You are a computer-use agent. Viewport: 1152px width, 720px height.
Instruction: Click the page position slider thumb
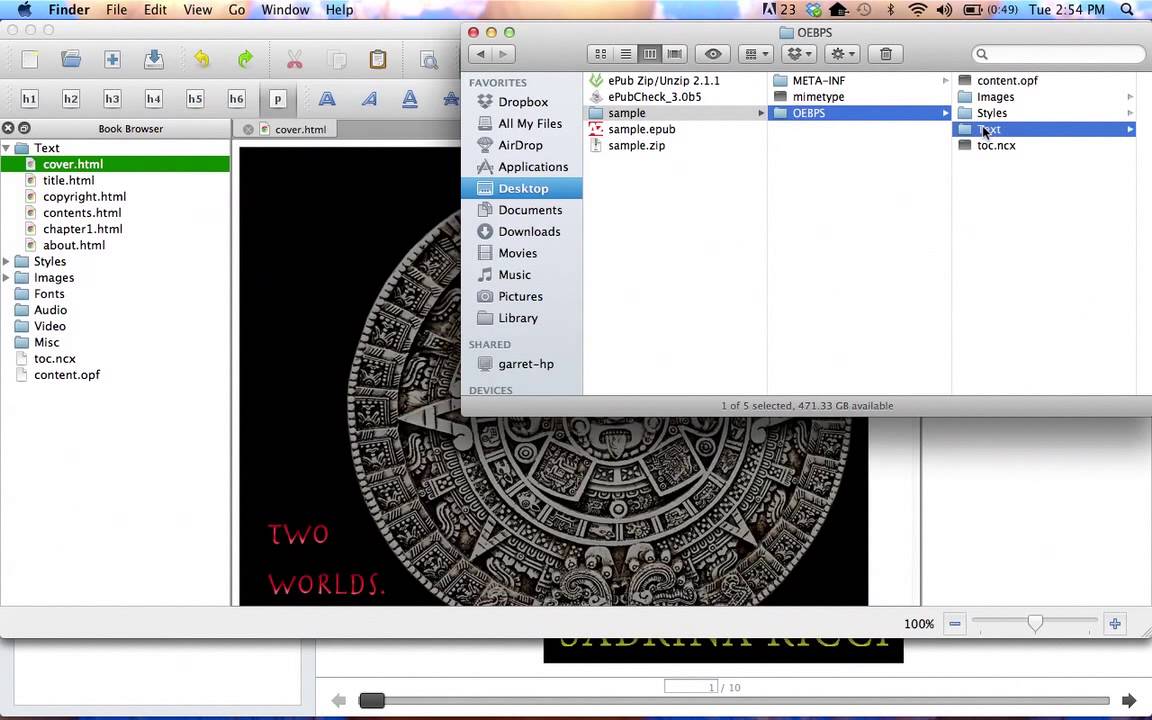coord(372,701)
